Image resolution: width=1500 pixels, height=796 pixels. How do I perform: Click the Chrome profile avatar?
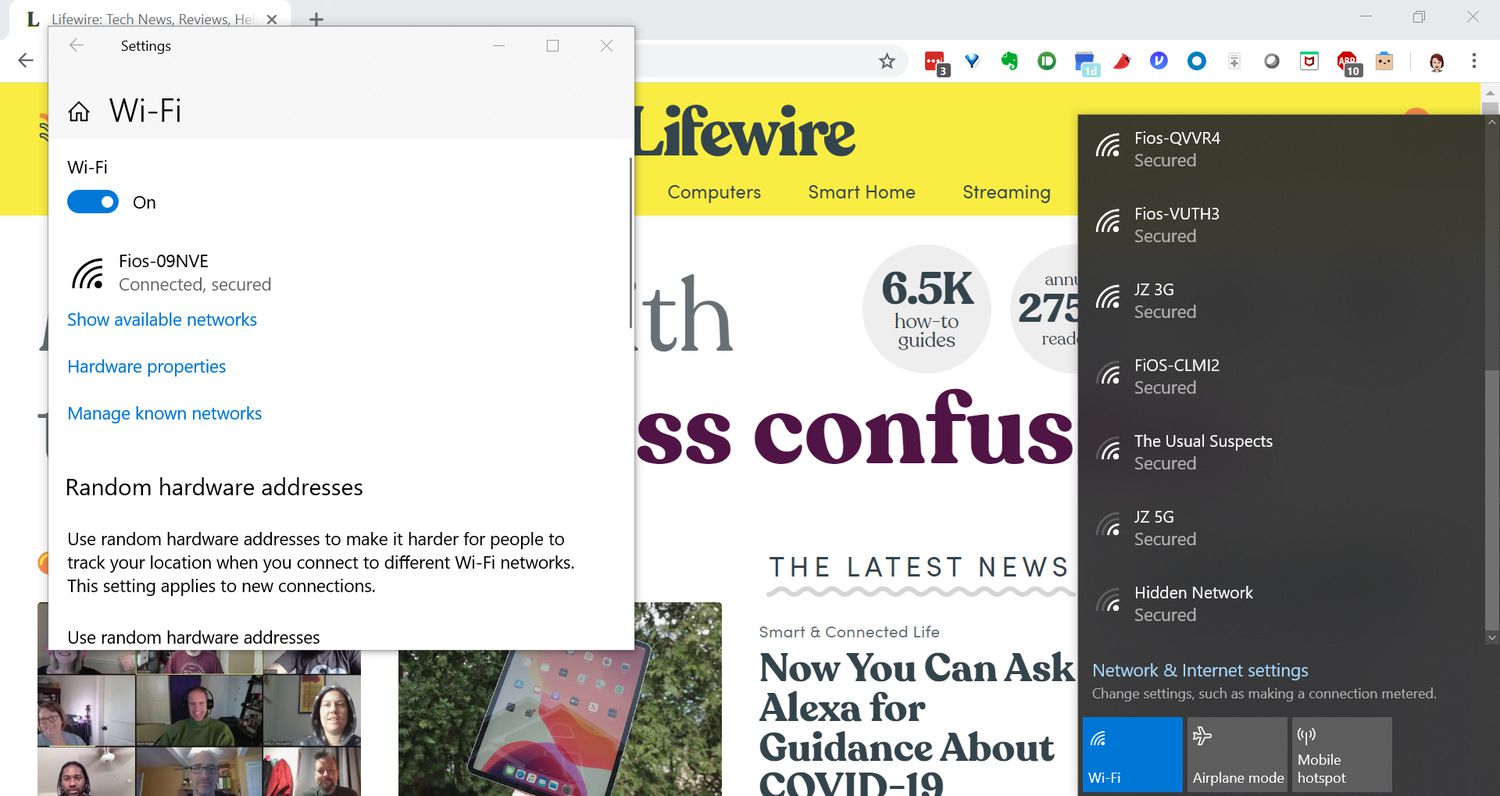pyautogui.click(x=1437, y=62)
